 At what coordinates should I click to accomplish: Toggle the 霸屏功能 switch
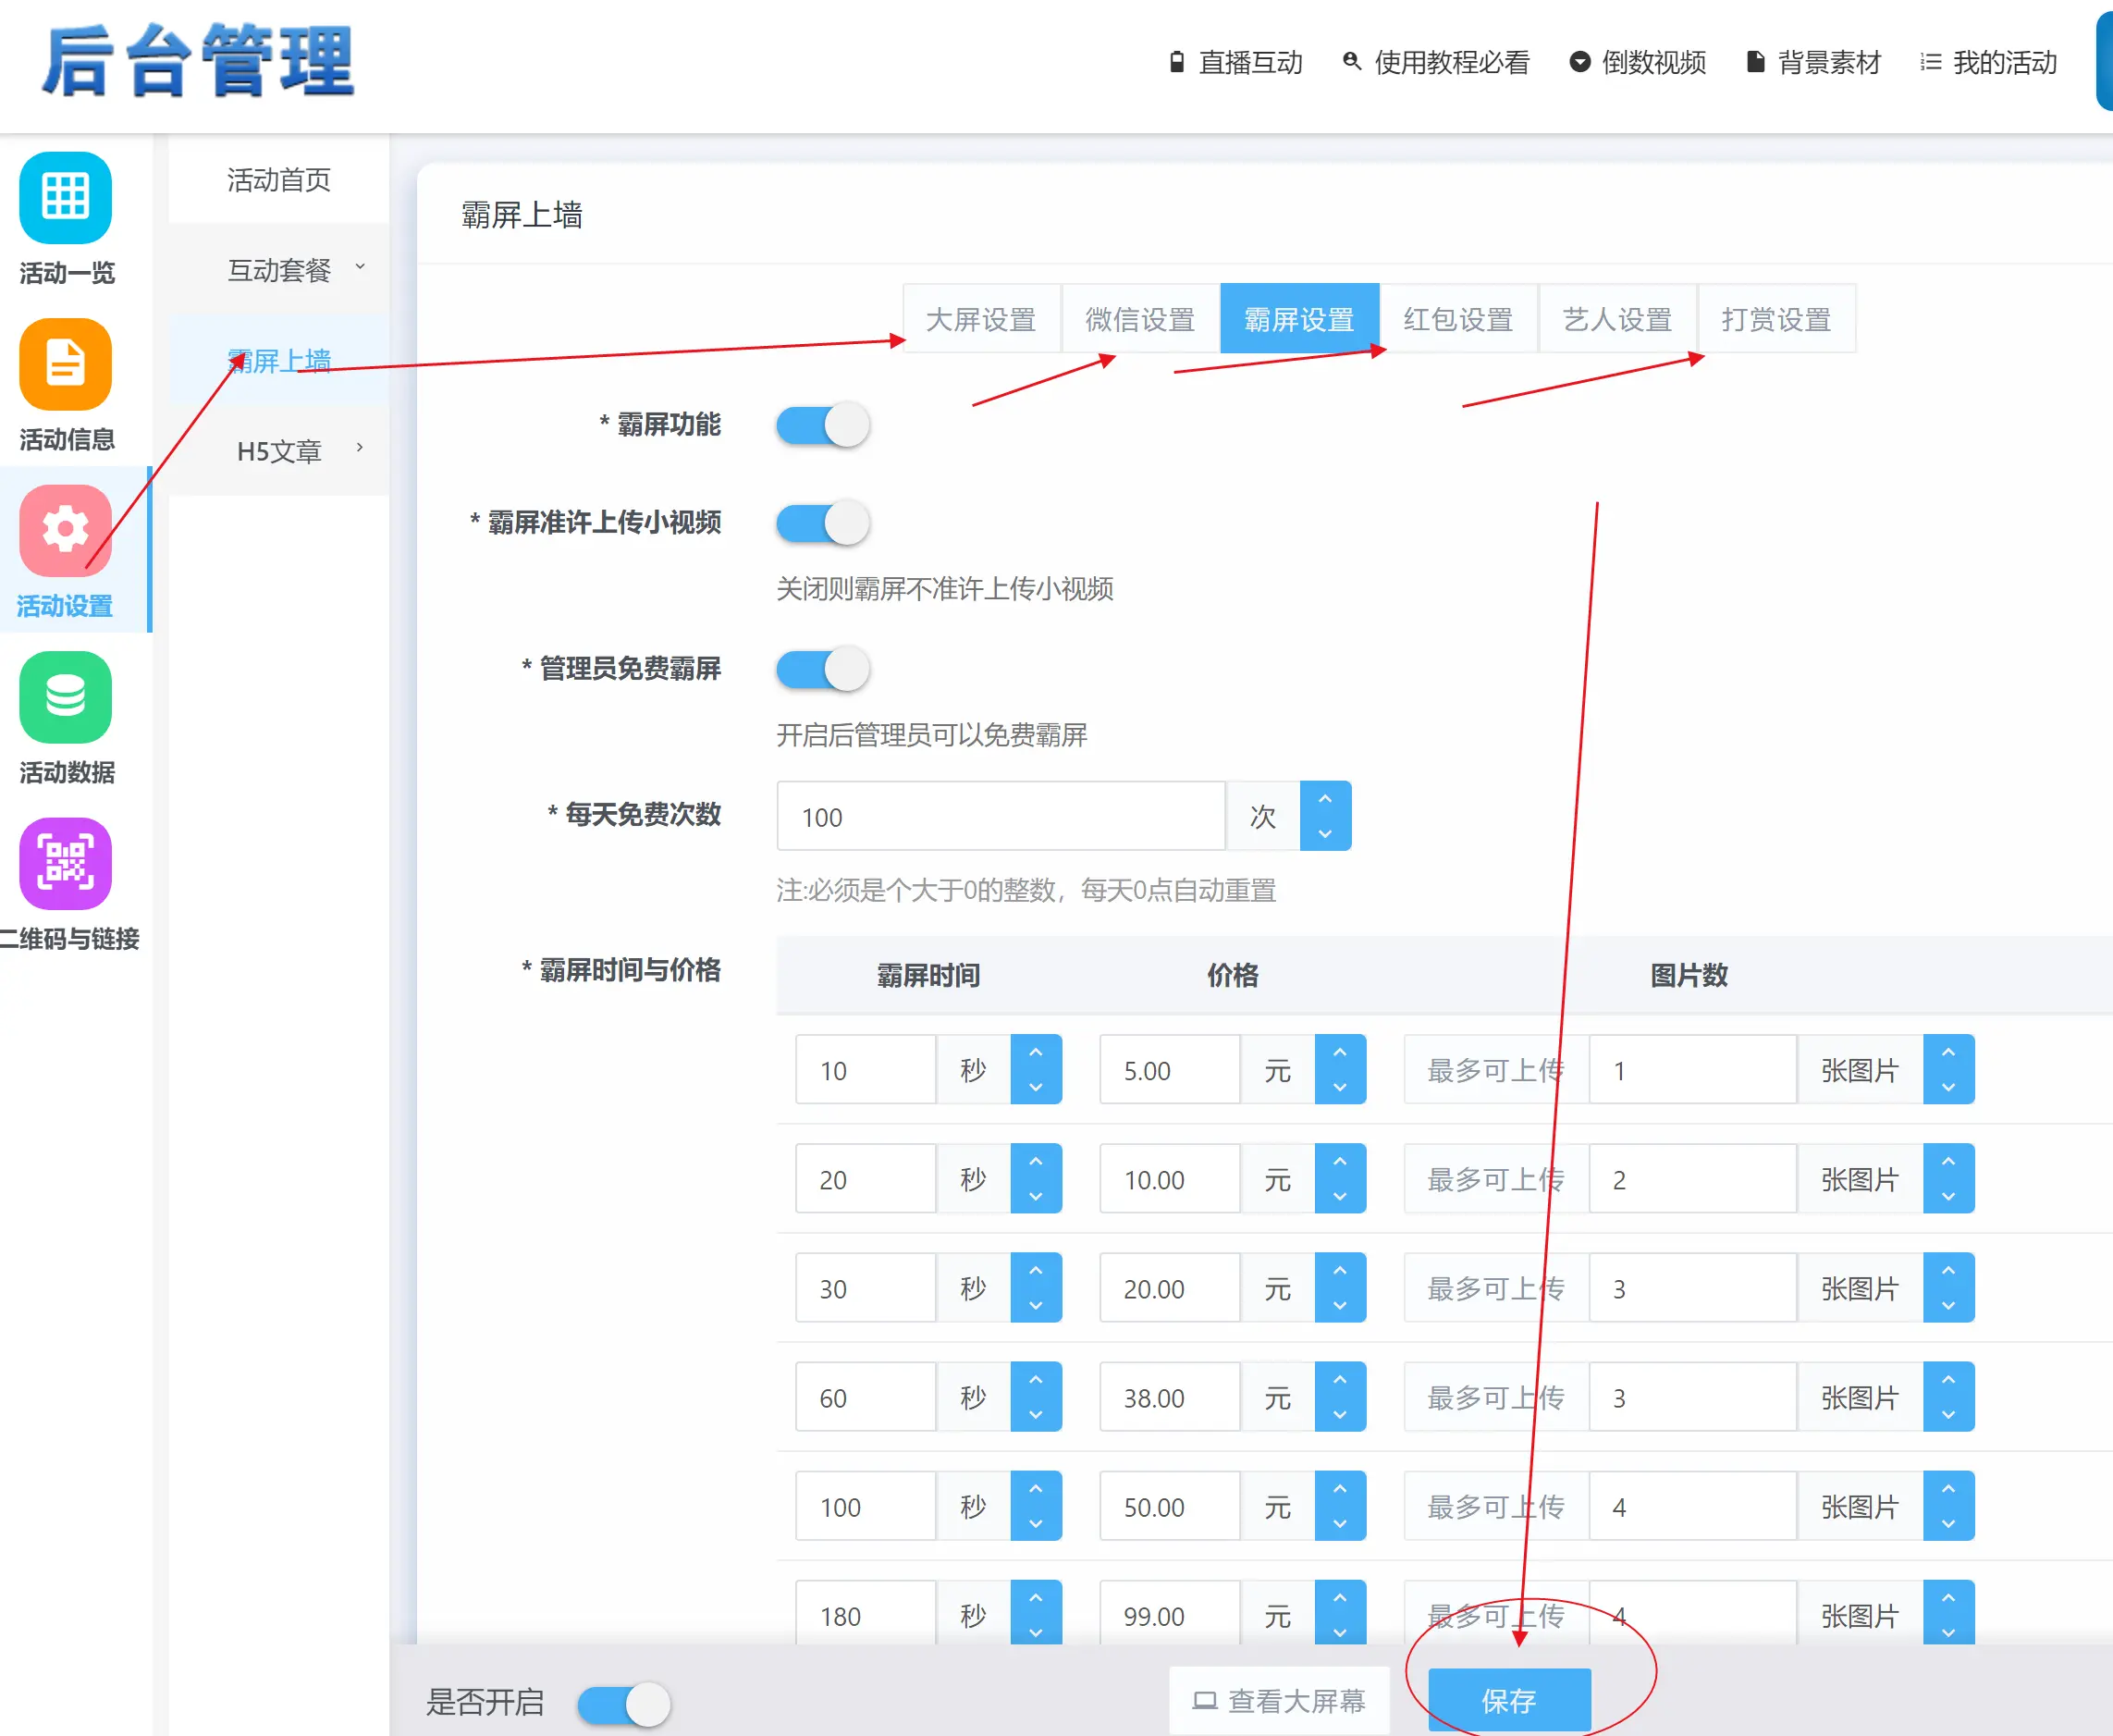[x=822, y=425]
